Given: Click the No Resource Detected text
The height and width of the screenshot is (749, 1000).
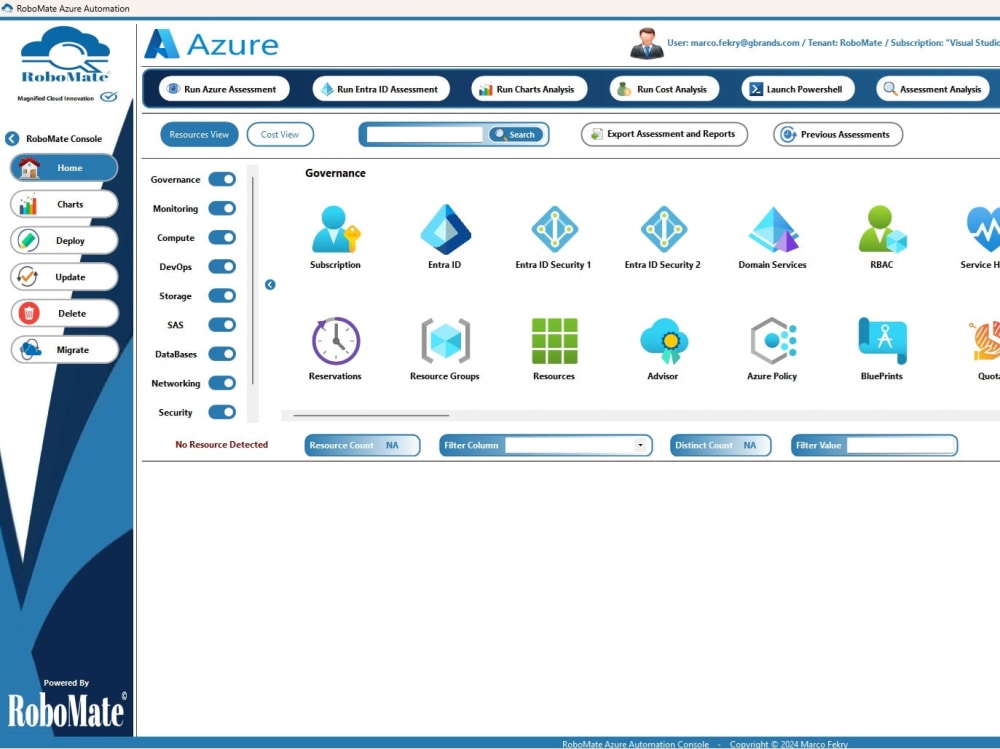Looking at the screenshot, I should point(221,445).
